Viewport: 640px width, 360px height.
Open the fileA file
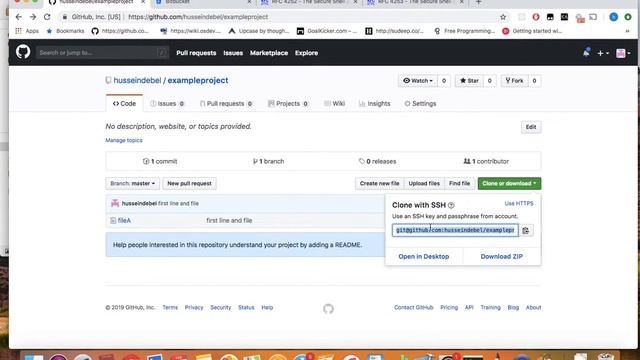pos(124,220)
